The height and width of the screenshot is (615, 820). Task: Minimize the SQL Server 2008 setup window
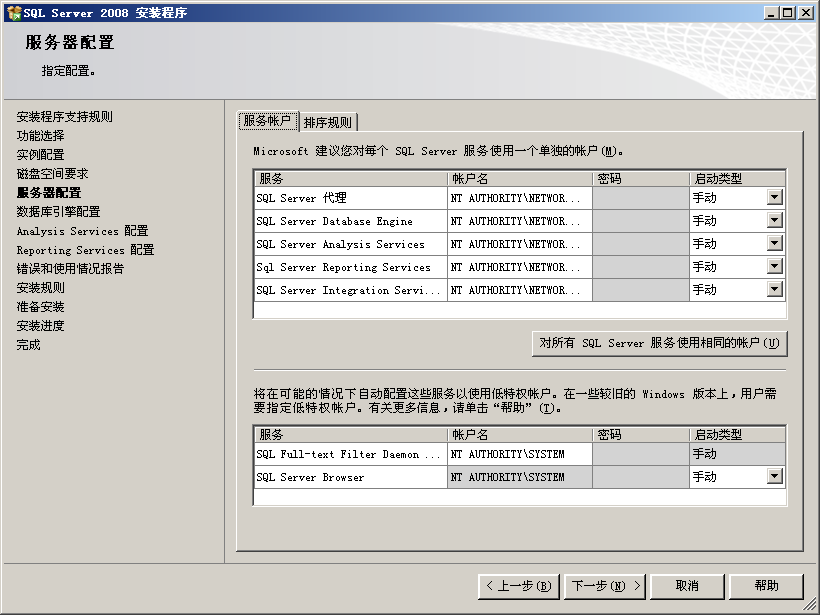(771, 13)
